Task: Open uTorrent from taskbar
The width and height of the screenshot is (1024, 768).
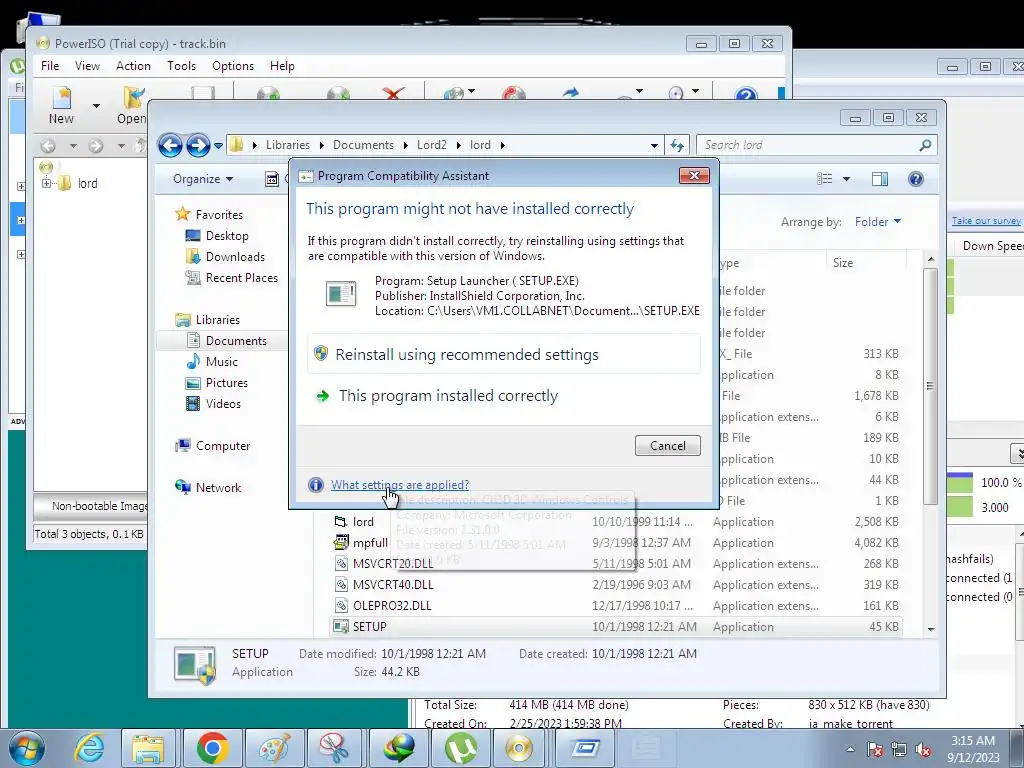Action: tap(460, 748)
